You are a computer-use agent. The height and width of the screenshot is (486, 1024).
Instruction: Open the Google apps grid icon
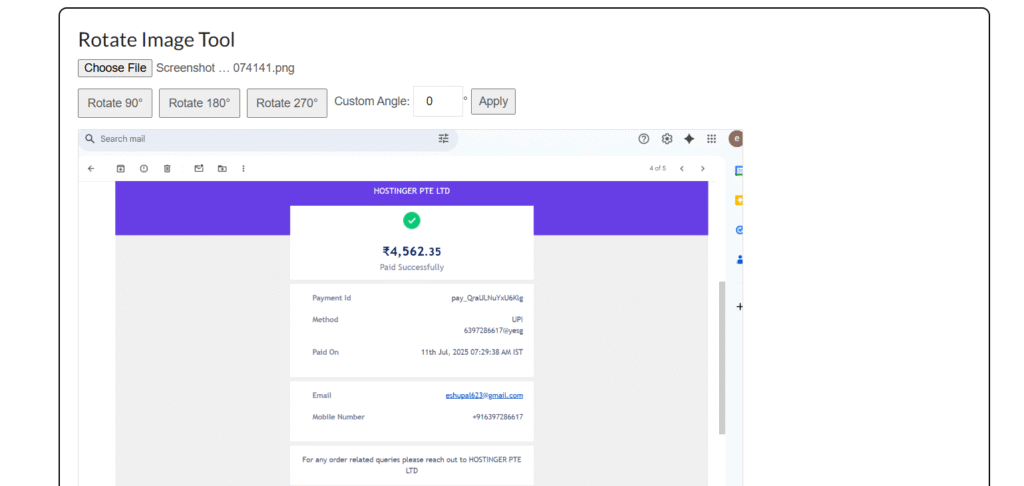712,139
